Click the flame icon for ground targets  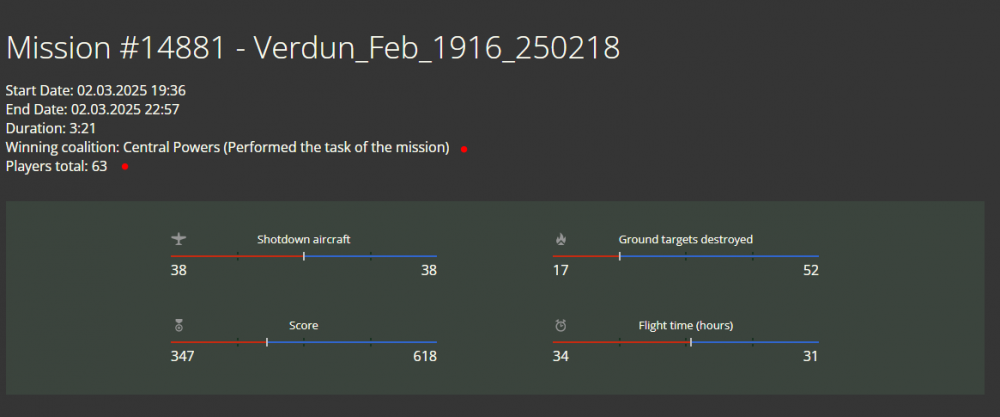tap(561, 239)
